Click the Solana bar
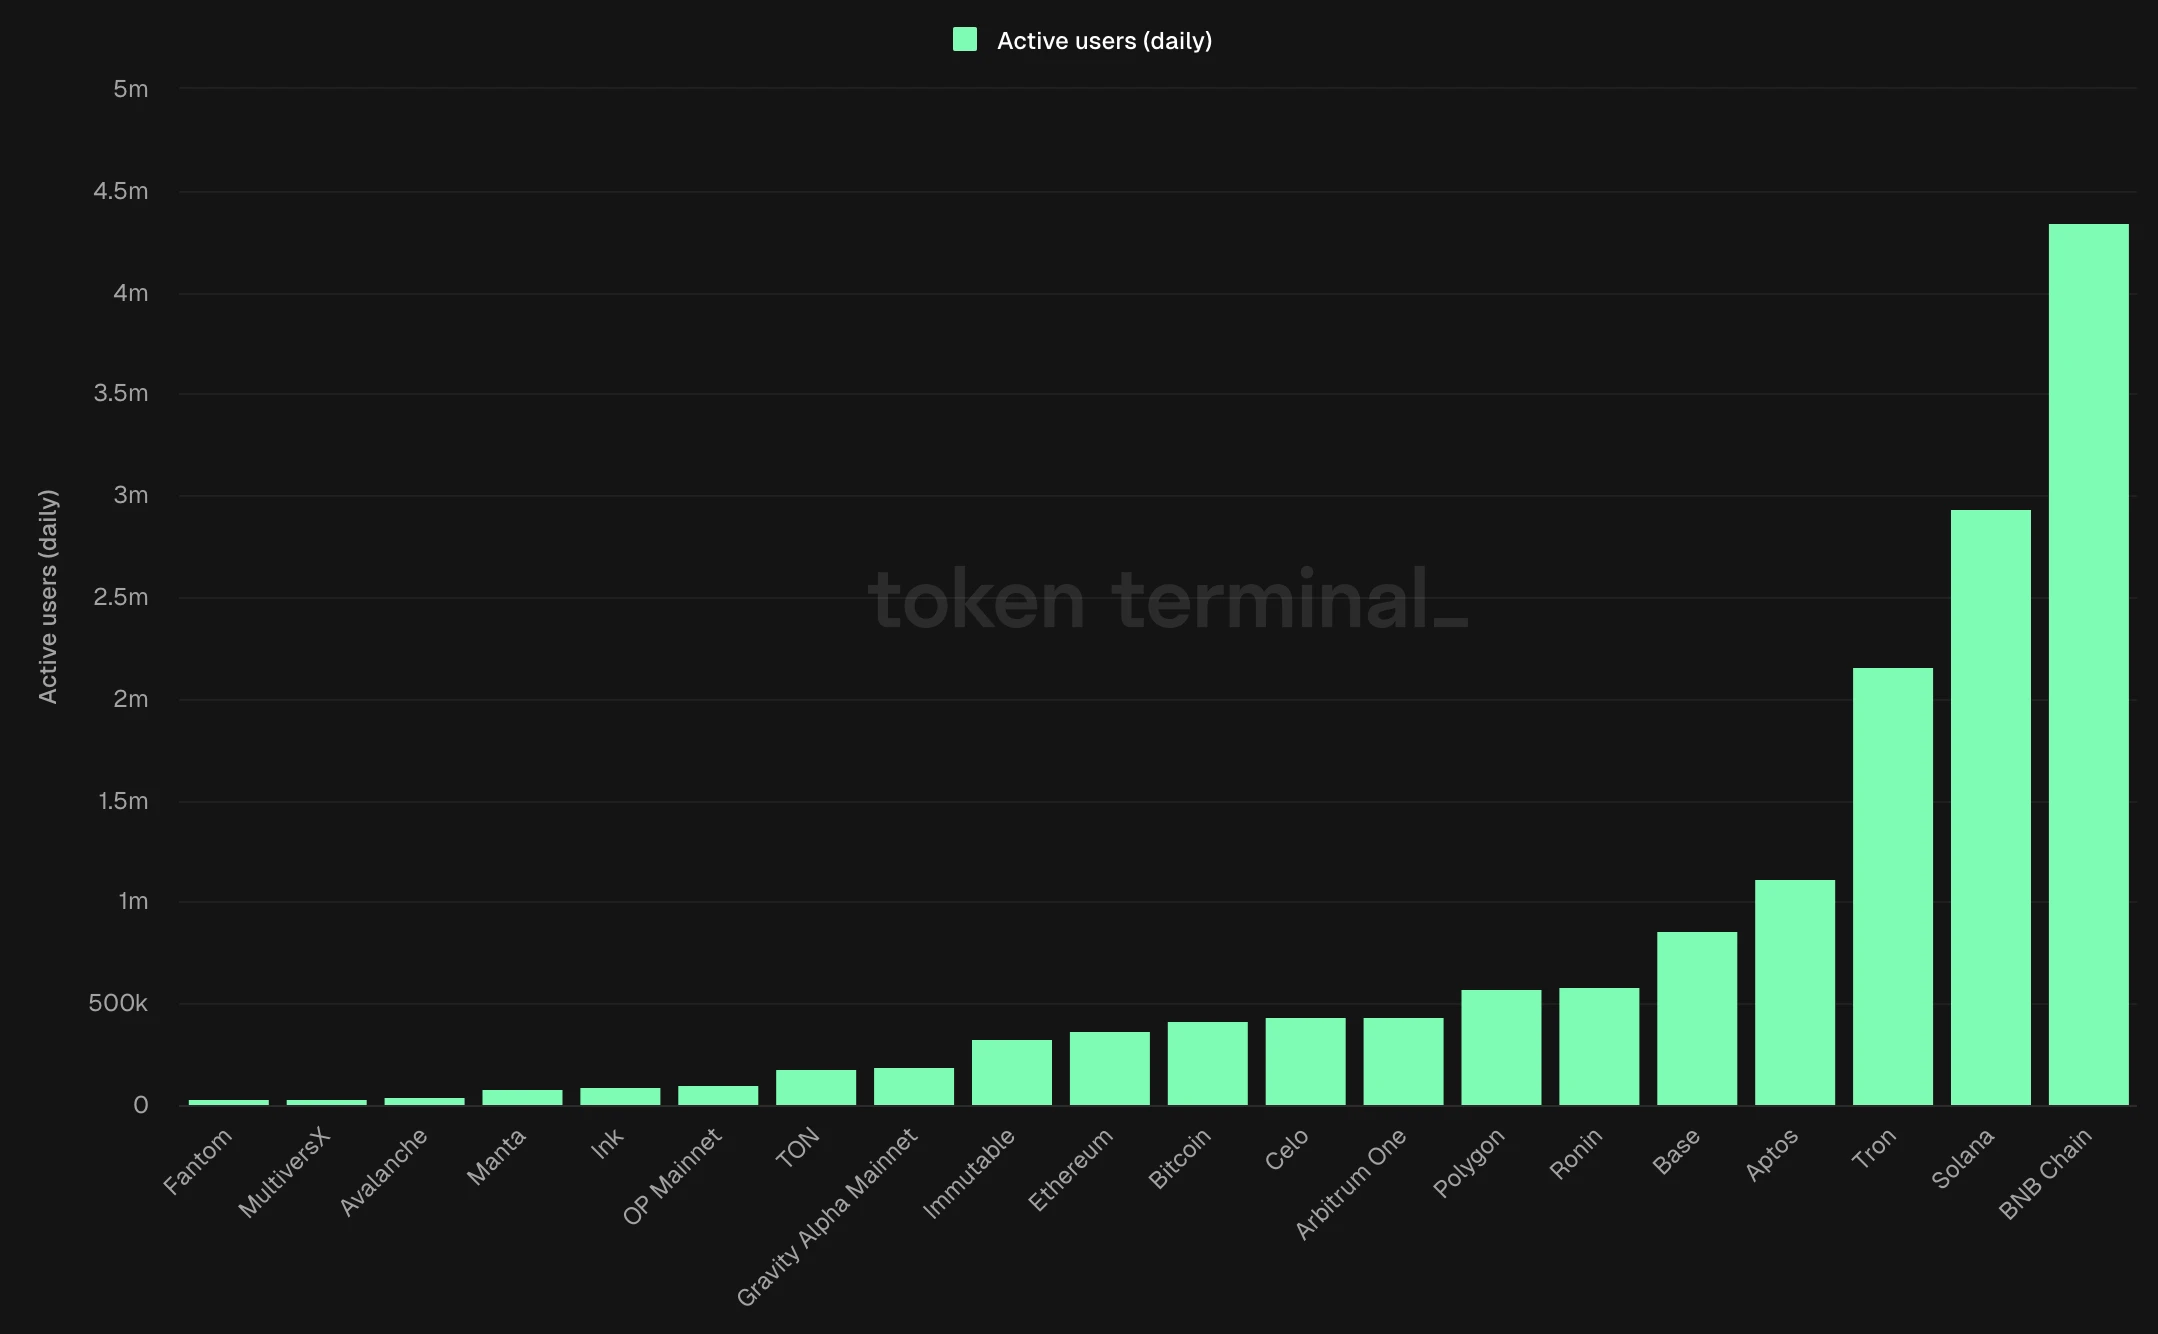The height and width of the screenshot is (1334, 2158). tap(1990, 807)
